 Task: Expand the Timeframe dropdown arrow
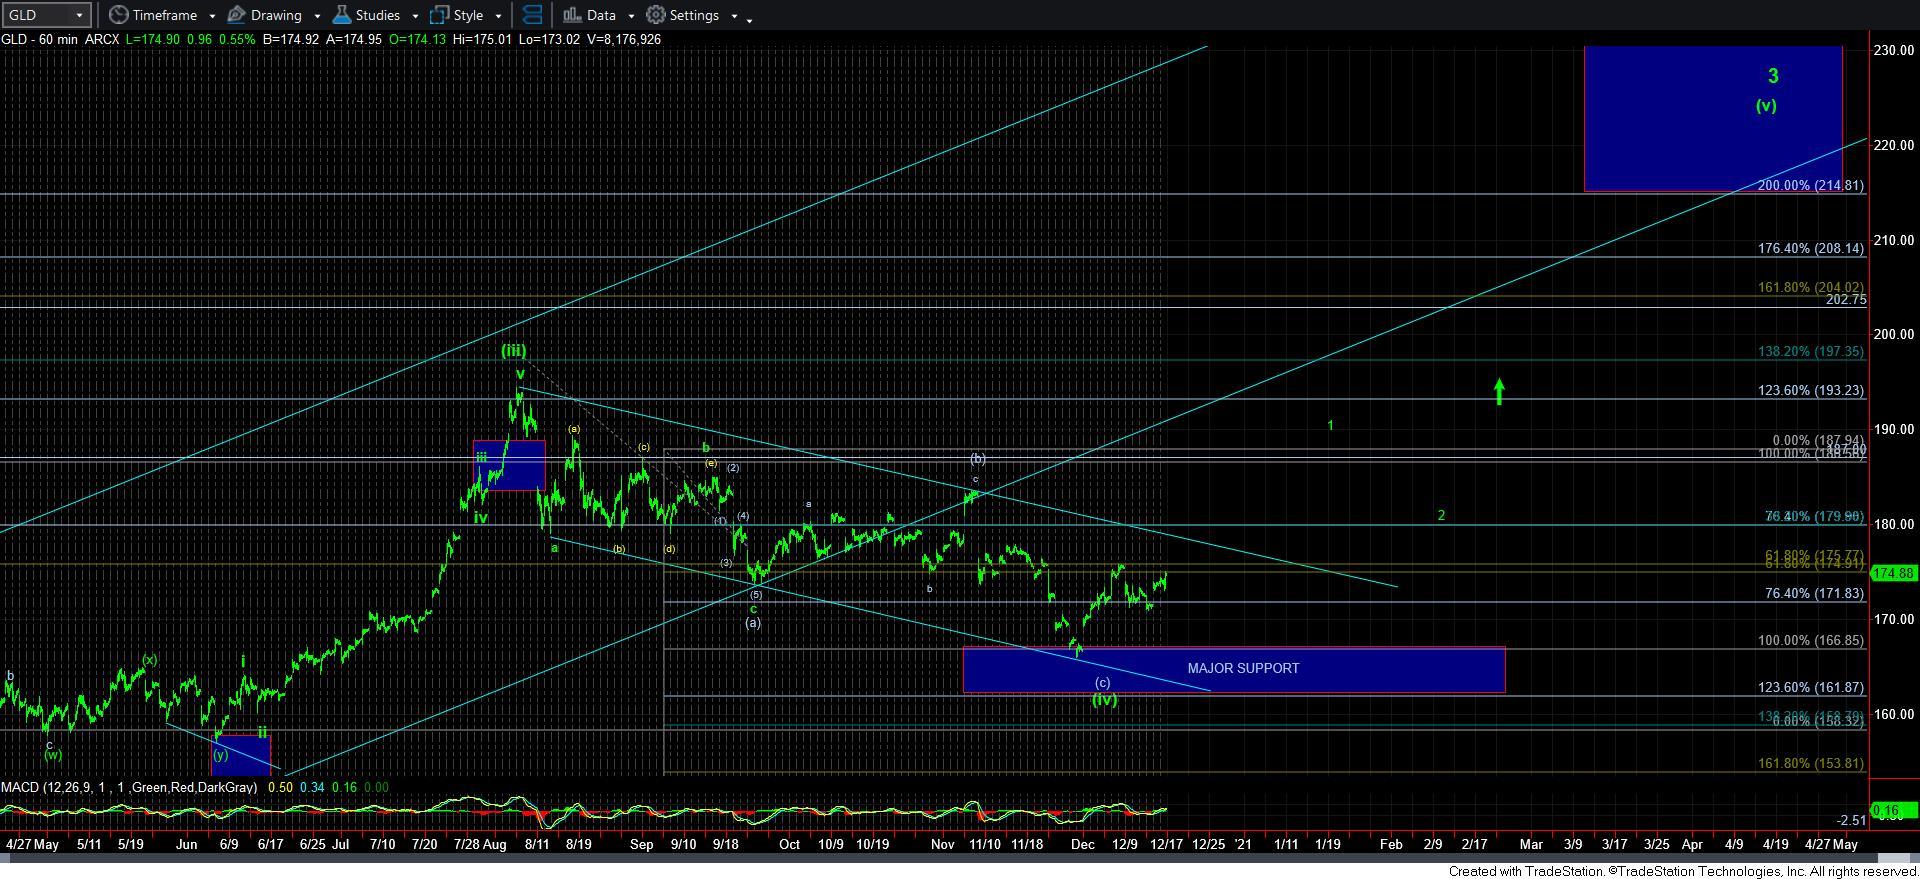(212, 16)
